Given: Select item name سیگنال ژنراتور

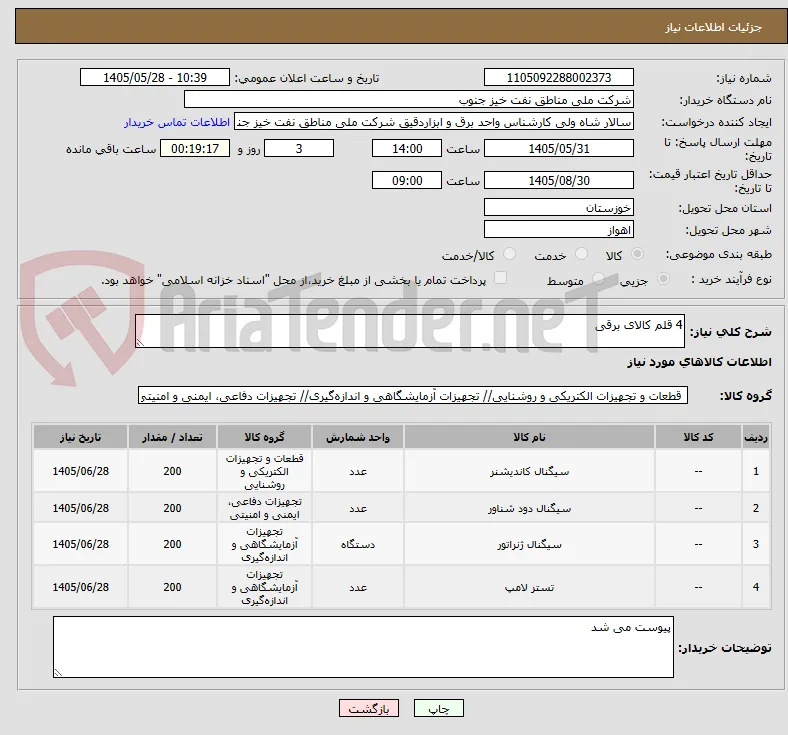Looking at the screenshot, I should 529,545.
